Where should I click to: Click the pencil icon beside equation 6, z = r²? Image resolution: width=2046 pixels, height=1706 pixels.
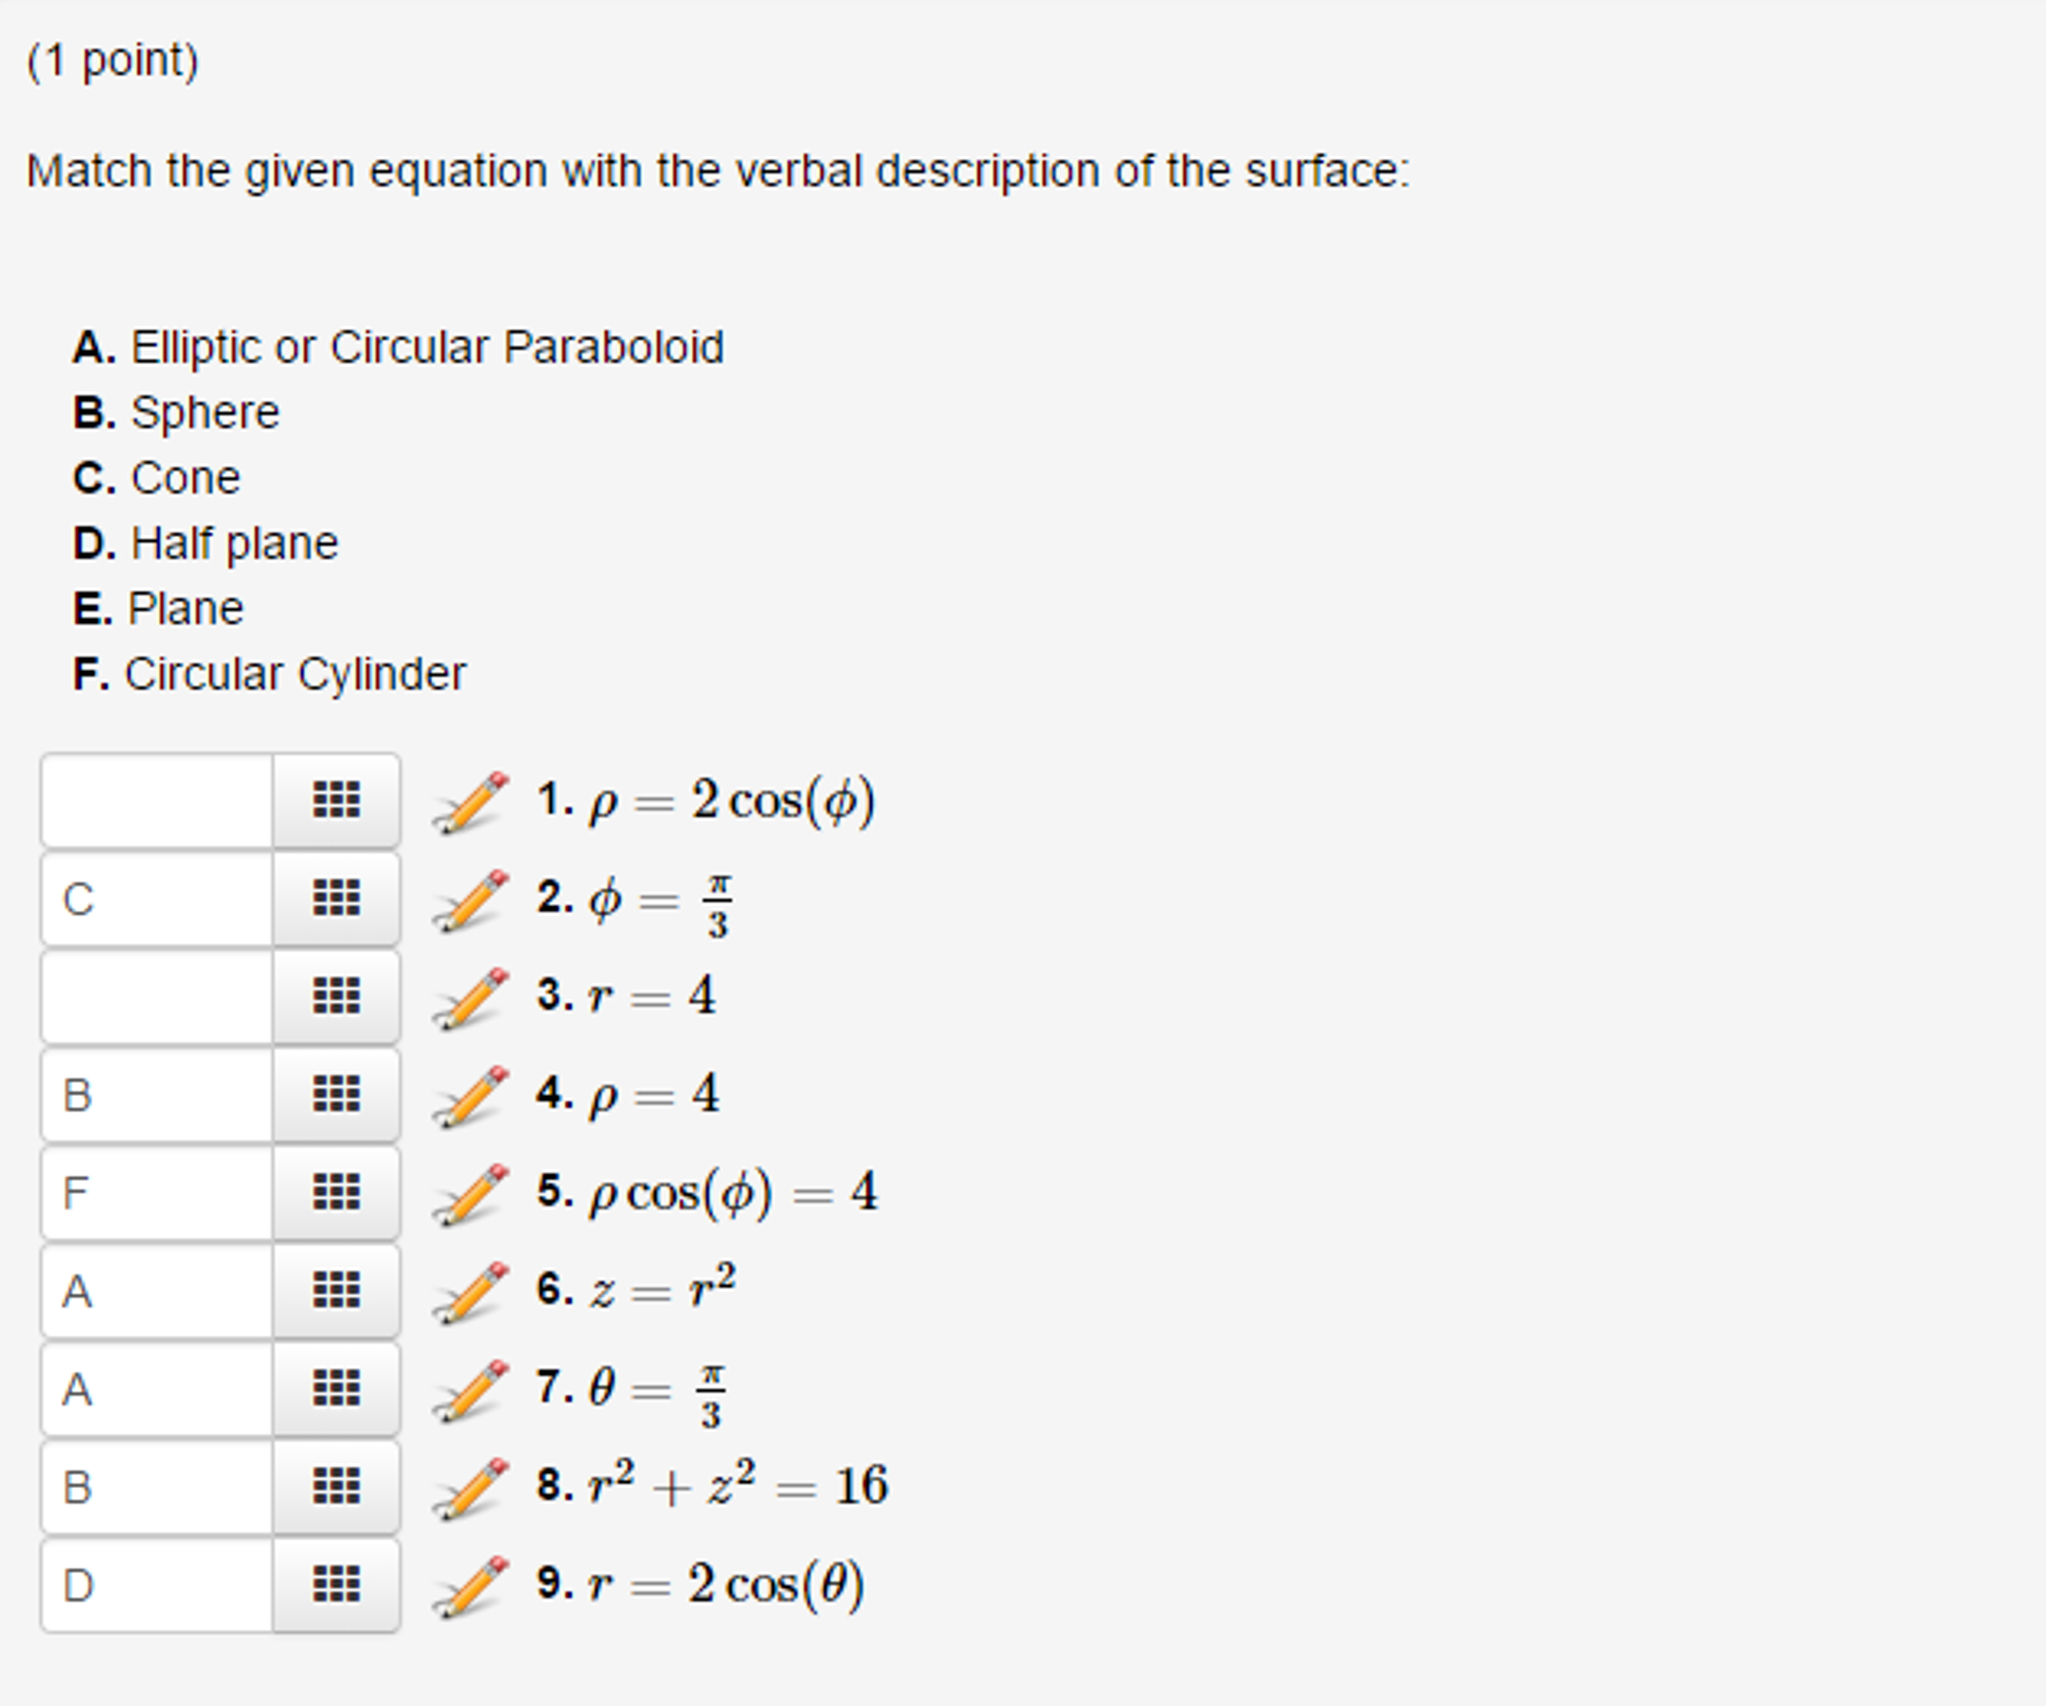pos(470,1289)
